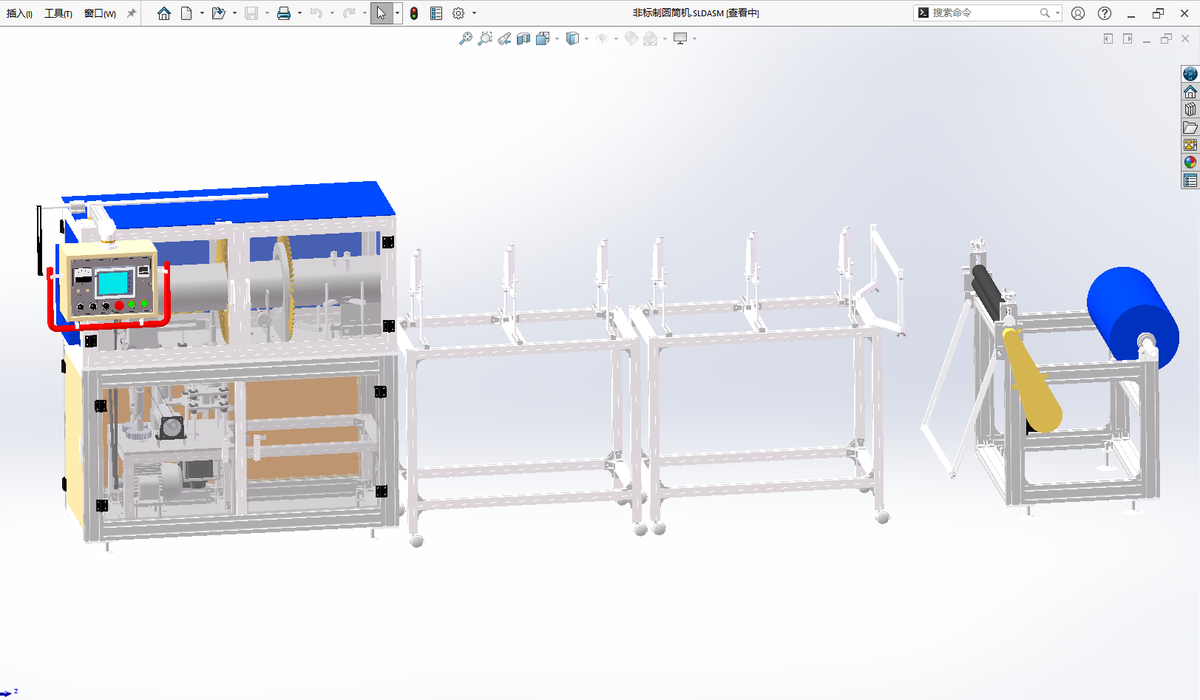Expand the Redo dropdown arrow

363,14
